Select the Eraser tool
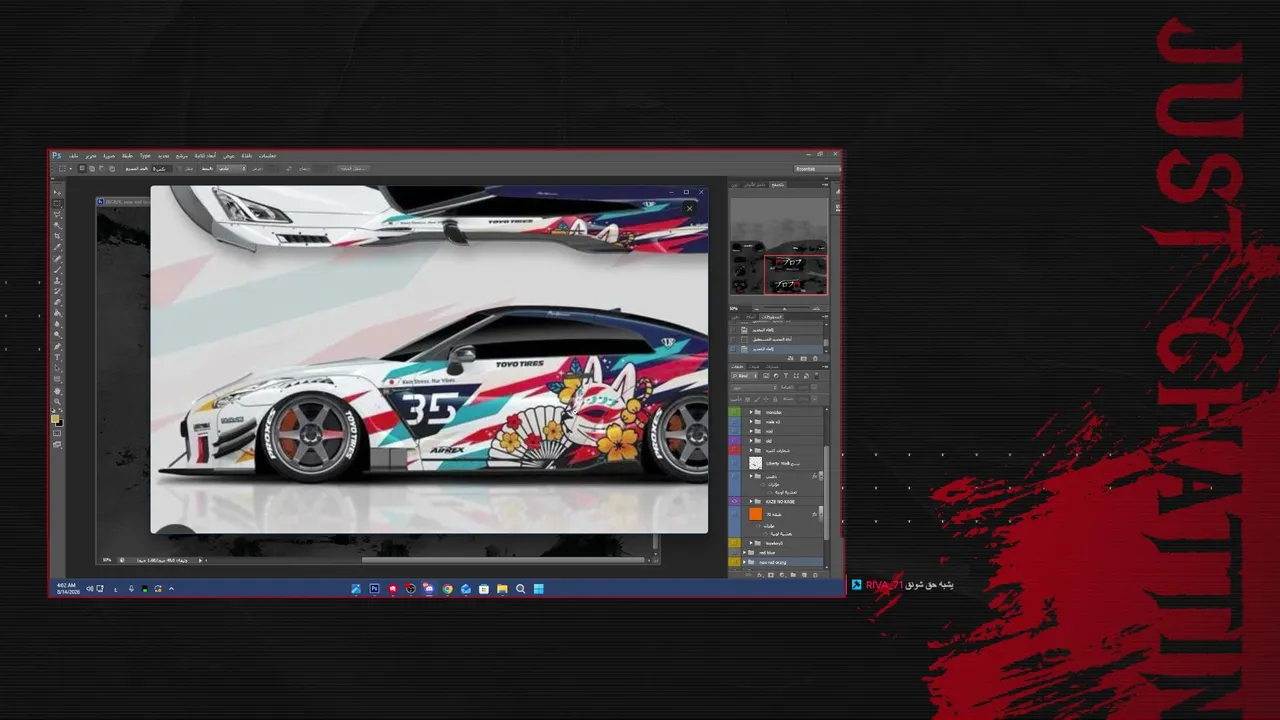Screen dimensions: 1280x720 57,303
